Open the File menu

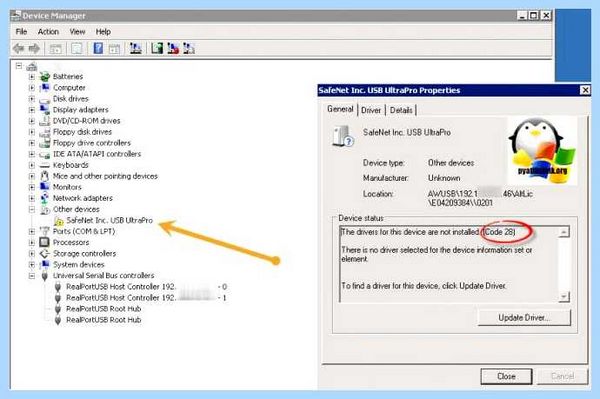[21, 32]
